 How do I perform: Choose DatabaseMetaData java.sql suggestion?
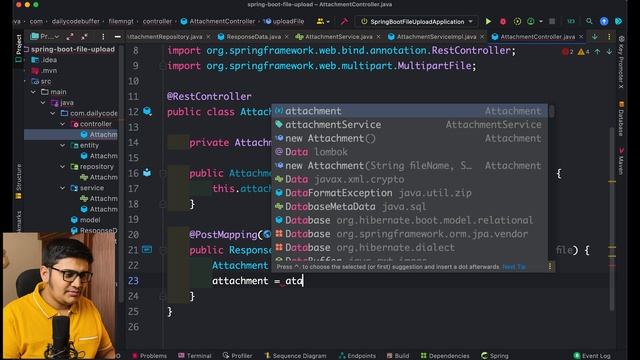pyautogui.click(x=410, y=207)
